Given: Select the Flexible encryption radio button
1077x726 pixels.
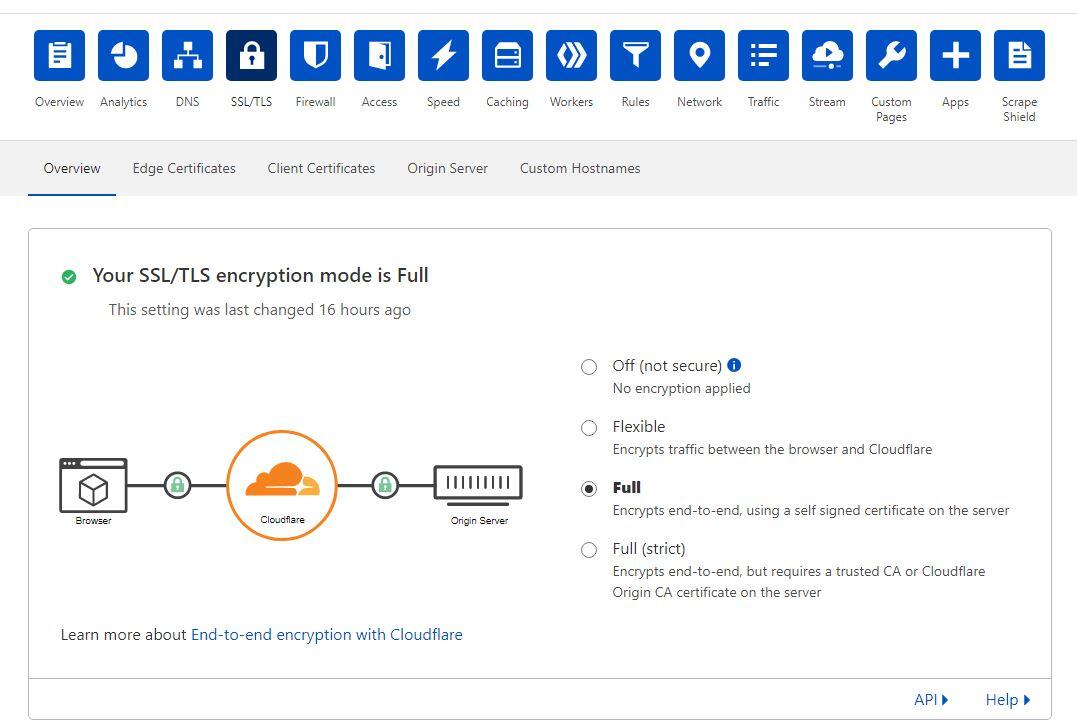Looking at the screenshot, I should (x=589, y=428).
